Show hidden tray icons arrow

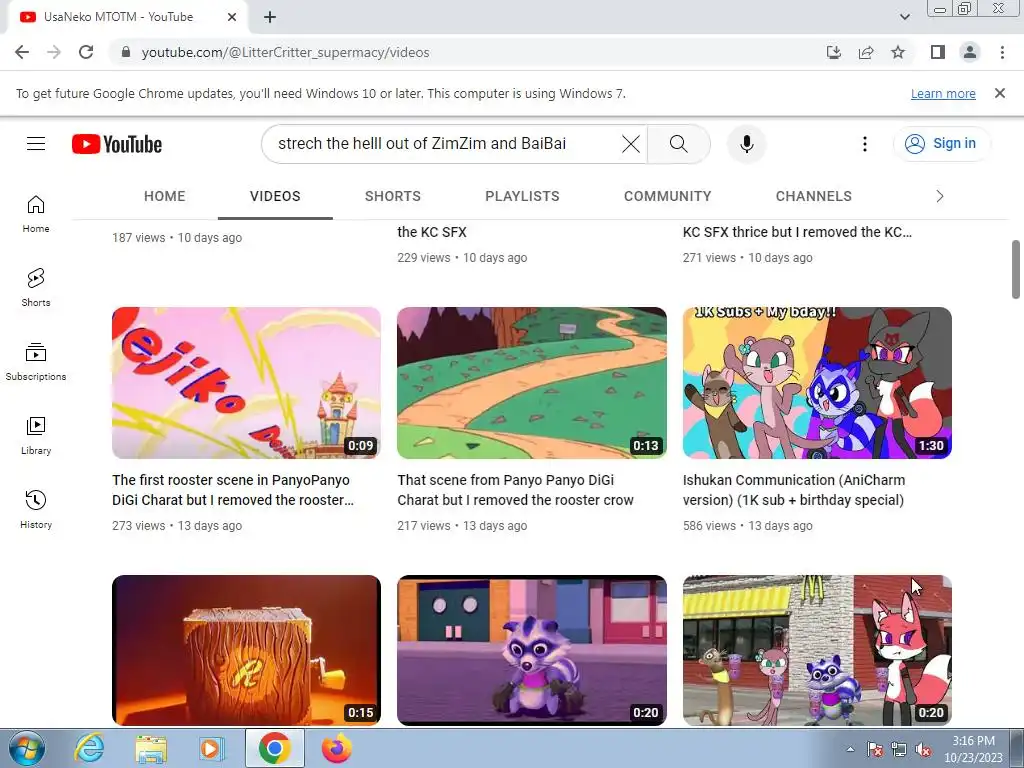pyautogui.click(x=850, y=750)
